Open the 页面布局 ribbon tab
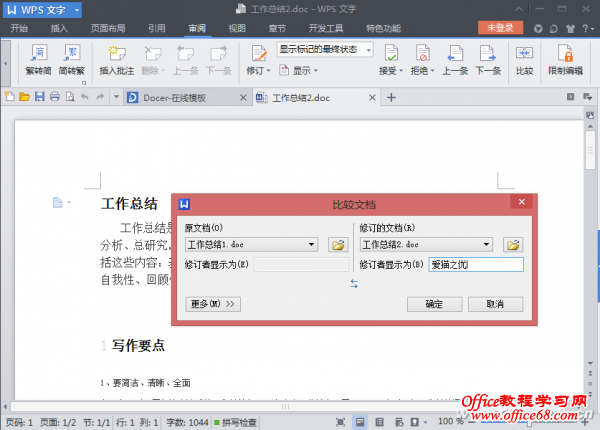 (108, 28)
